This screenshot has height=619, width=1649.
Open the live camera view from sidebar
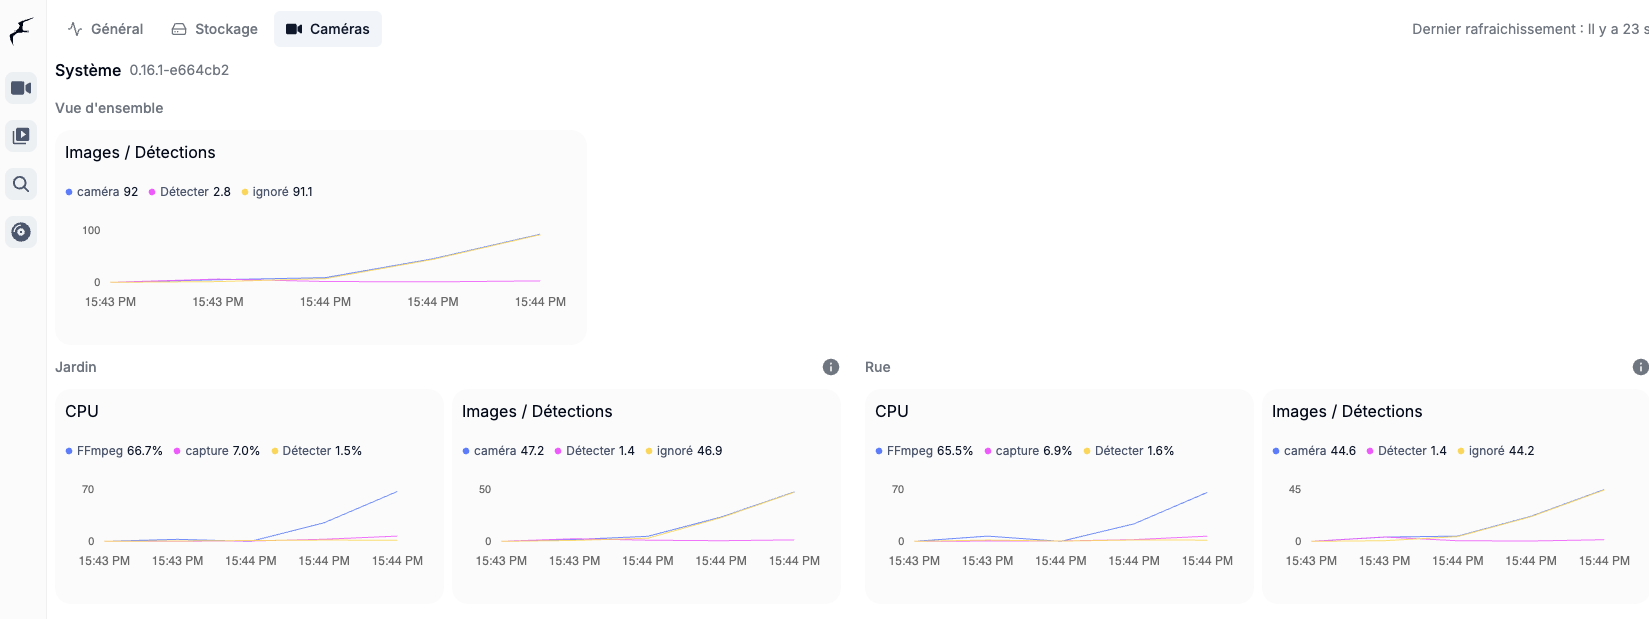click(21, 88)
